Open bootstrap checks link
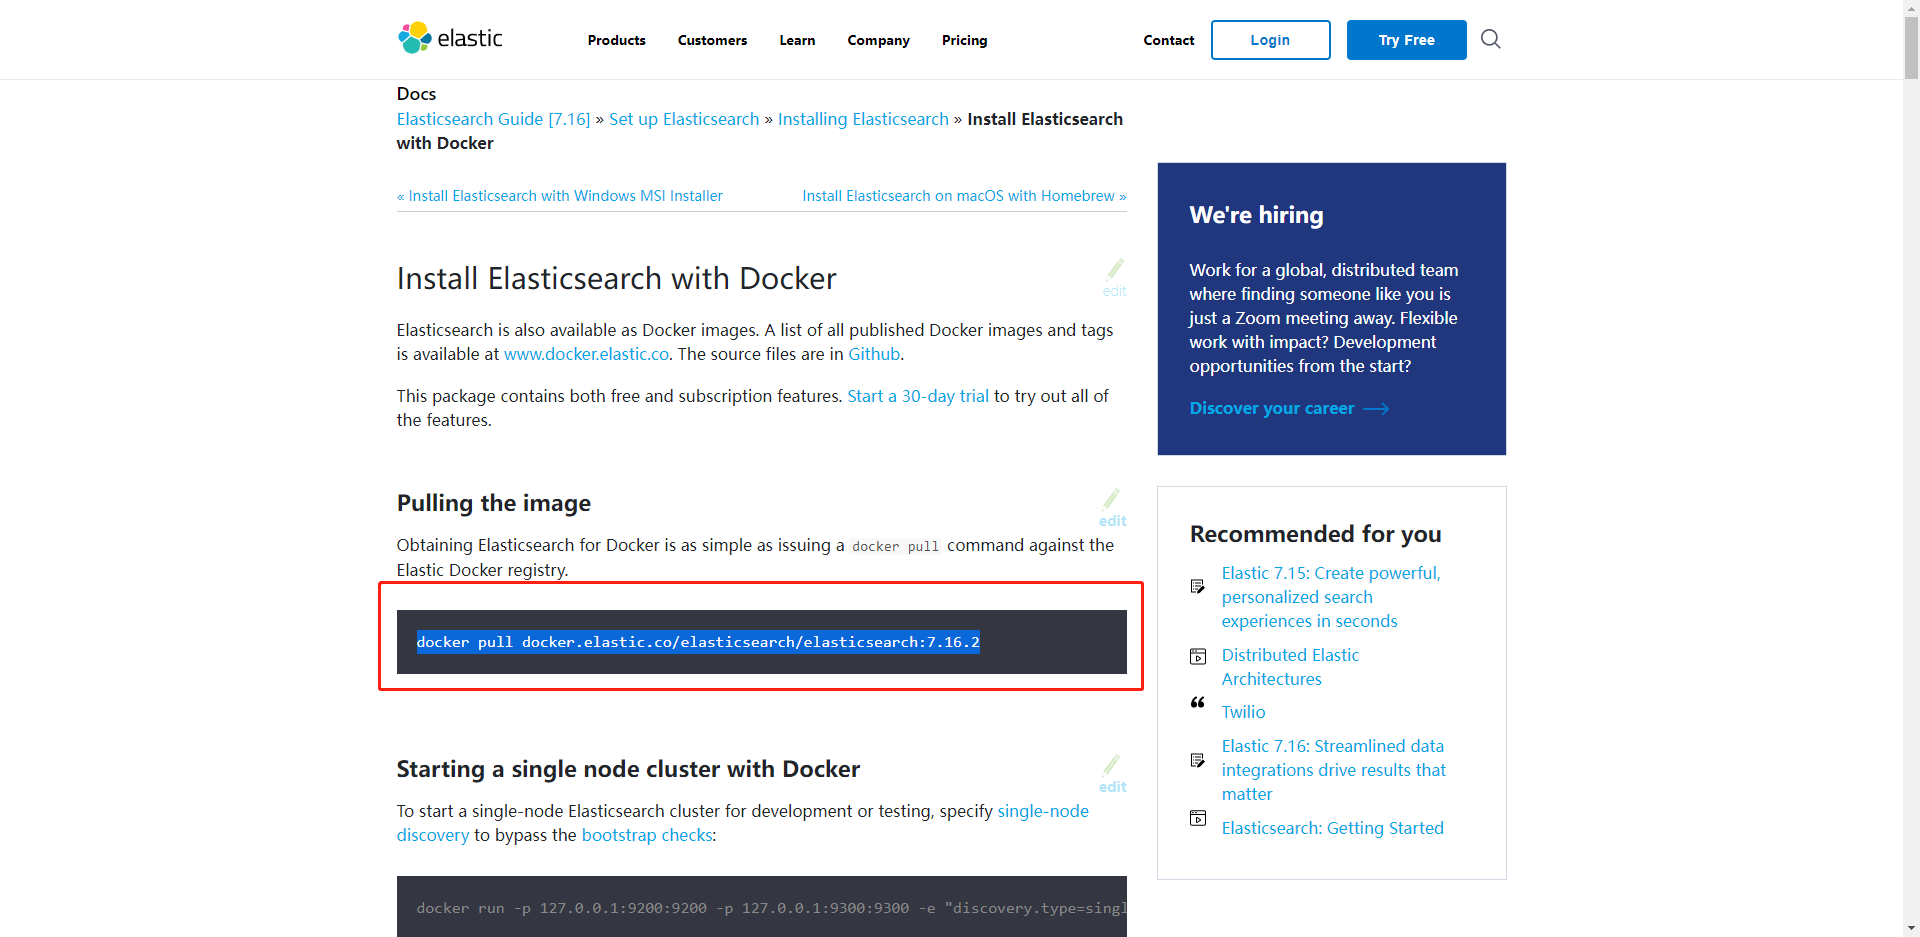 [647, 835]
